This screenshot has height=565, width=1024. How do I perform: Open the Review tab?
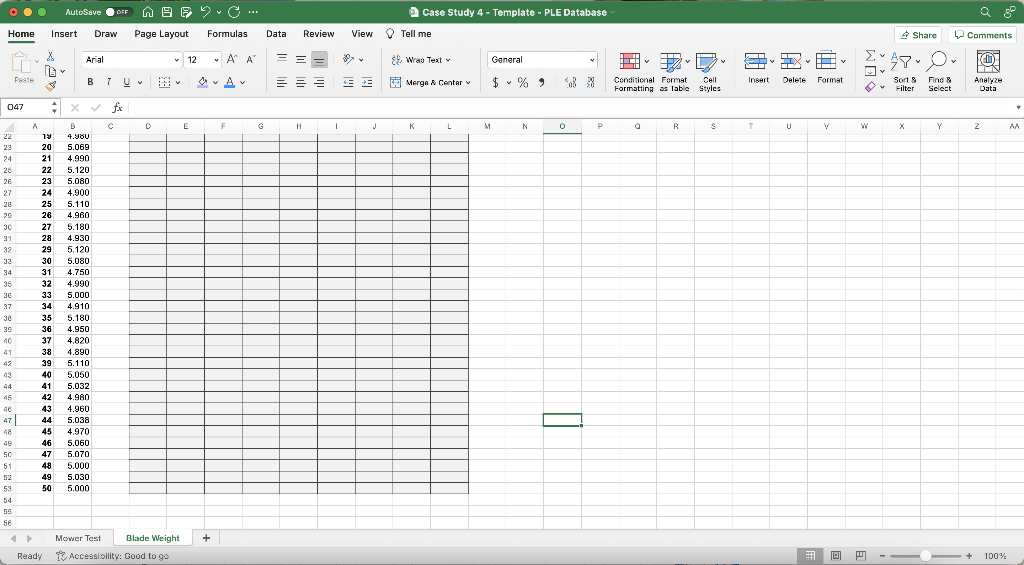[319, 34]
